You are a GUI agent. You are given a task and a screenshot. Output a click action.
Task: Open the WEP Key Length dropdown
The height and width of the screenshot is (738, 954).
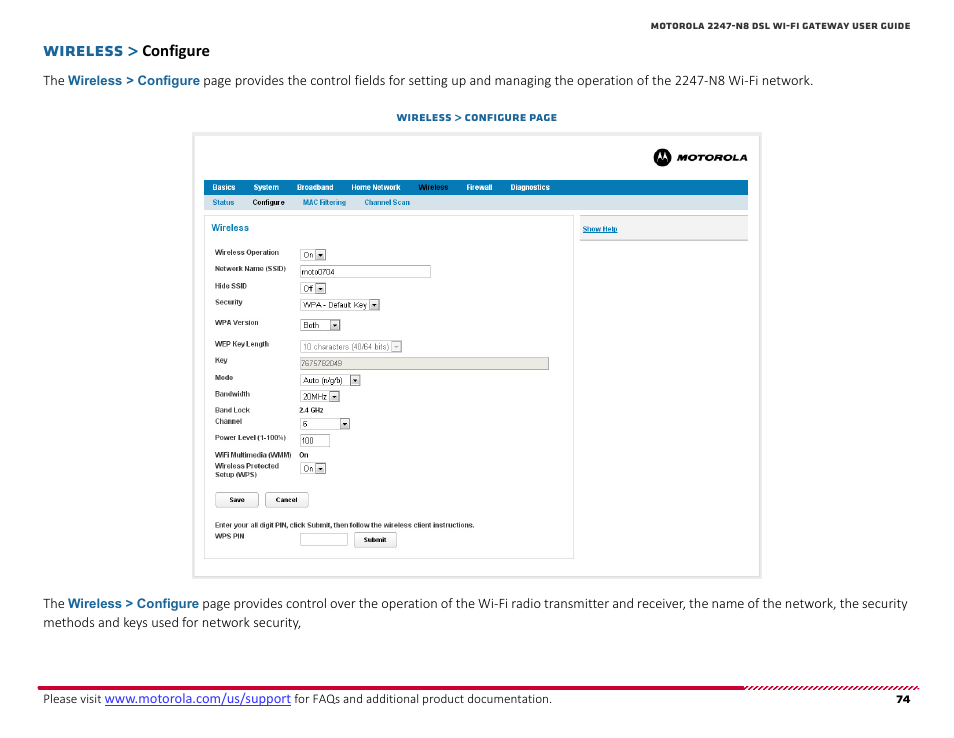(351, 347)
